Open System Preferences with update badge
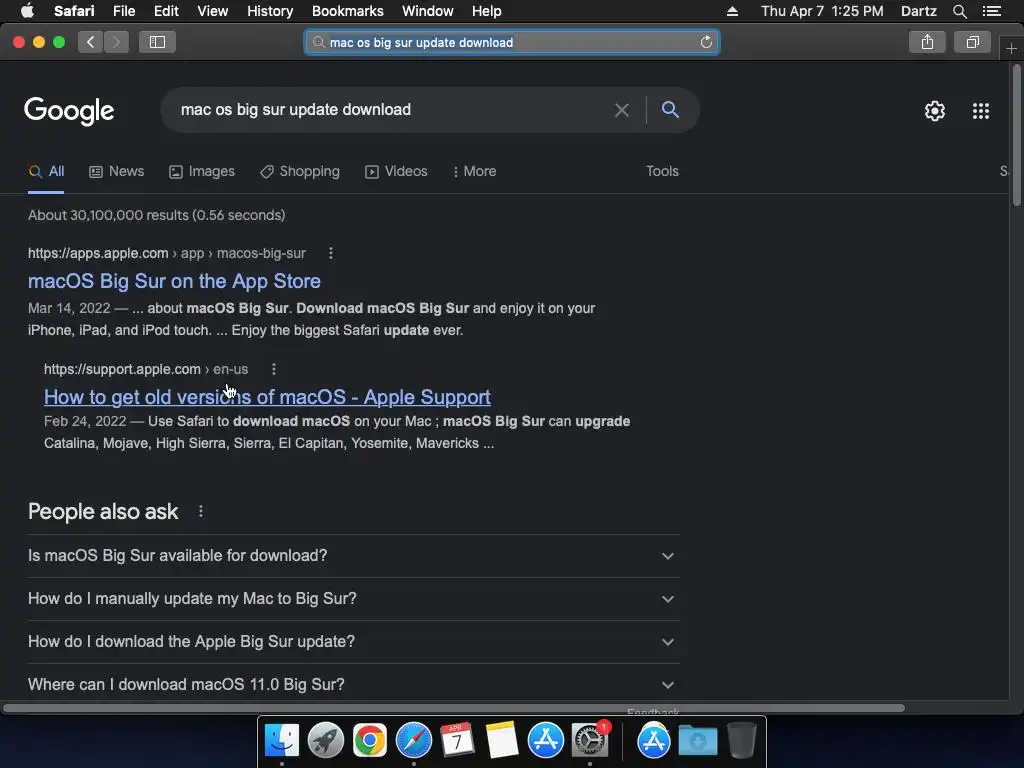1024x768 pixels. tap(590, 741)
